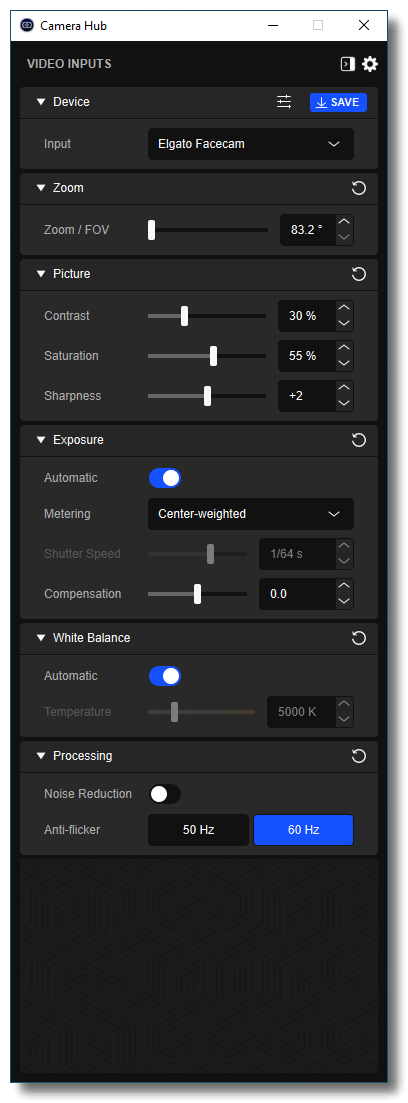
Task: Collapse the Picture section
Action: pyautogui.click(x=41, y=274)
